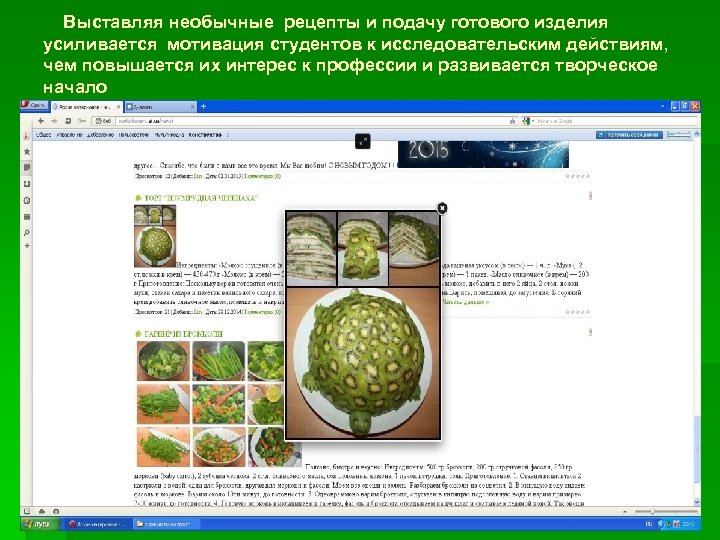Click the scroll down arrow of the page

(697, 502)
